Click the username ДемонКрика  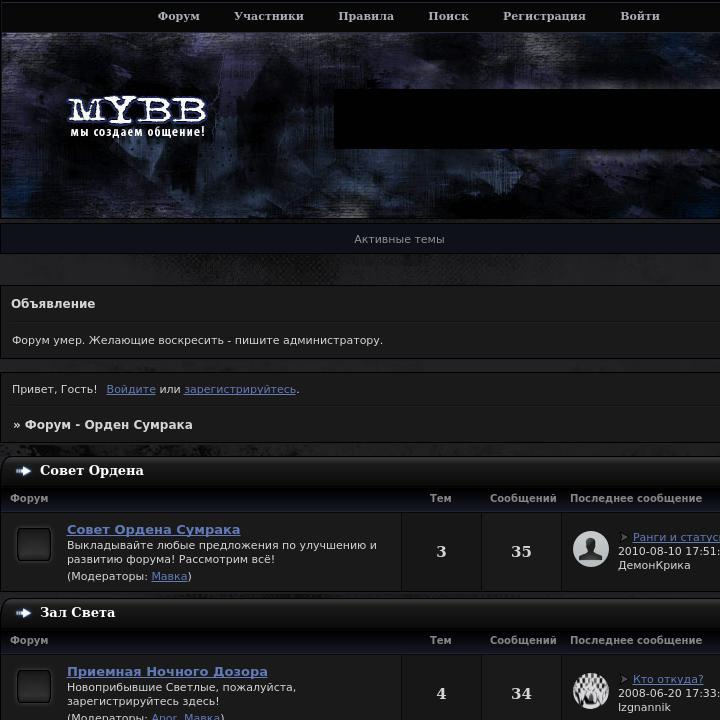pyautogui.click(x=654, y=566)
